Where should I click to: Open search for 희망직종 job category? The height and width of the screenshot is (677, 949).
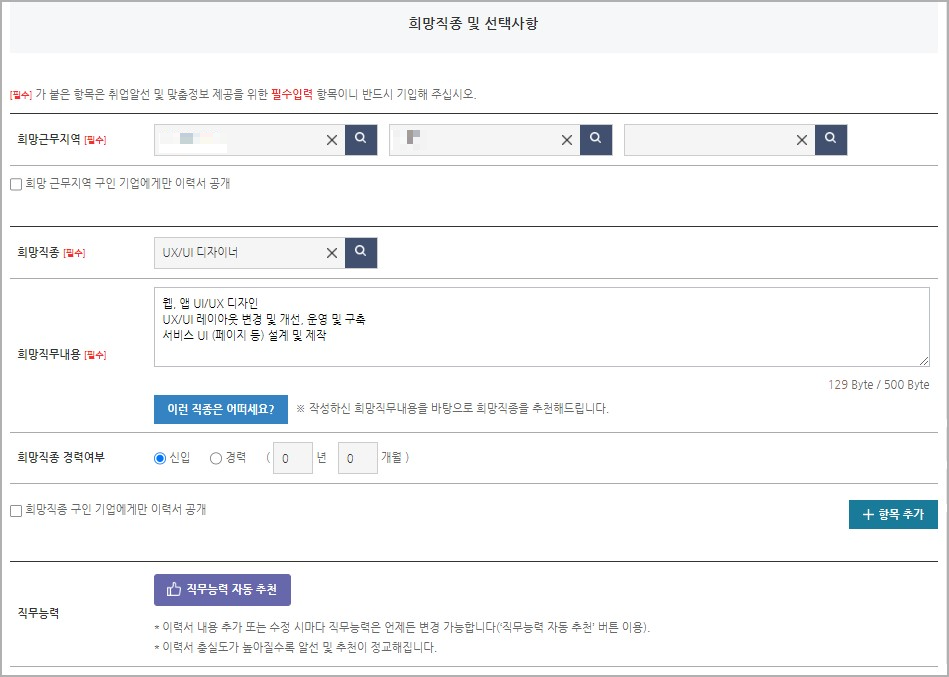click(x=360, y=252)
